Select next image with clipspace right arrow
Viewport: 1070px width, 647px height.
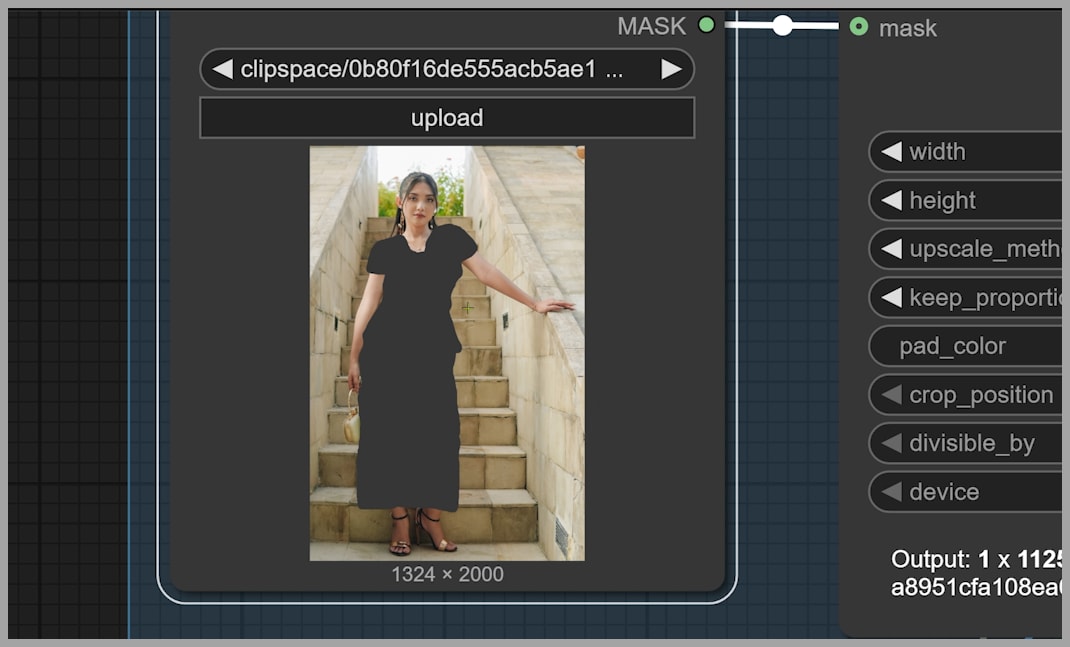[x=671, y=69]
